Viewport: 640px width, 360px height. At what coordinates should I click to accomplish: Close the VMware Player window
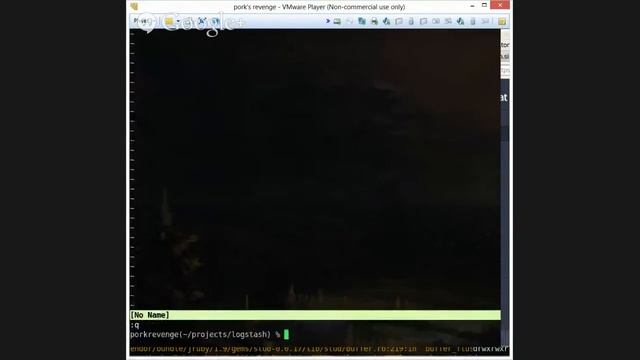coord(500,5)
